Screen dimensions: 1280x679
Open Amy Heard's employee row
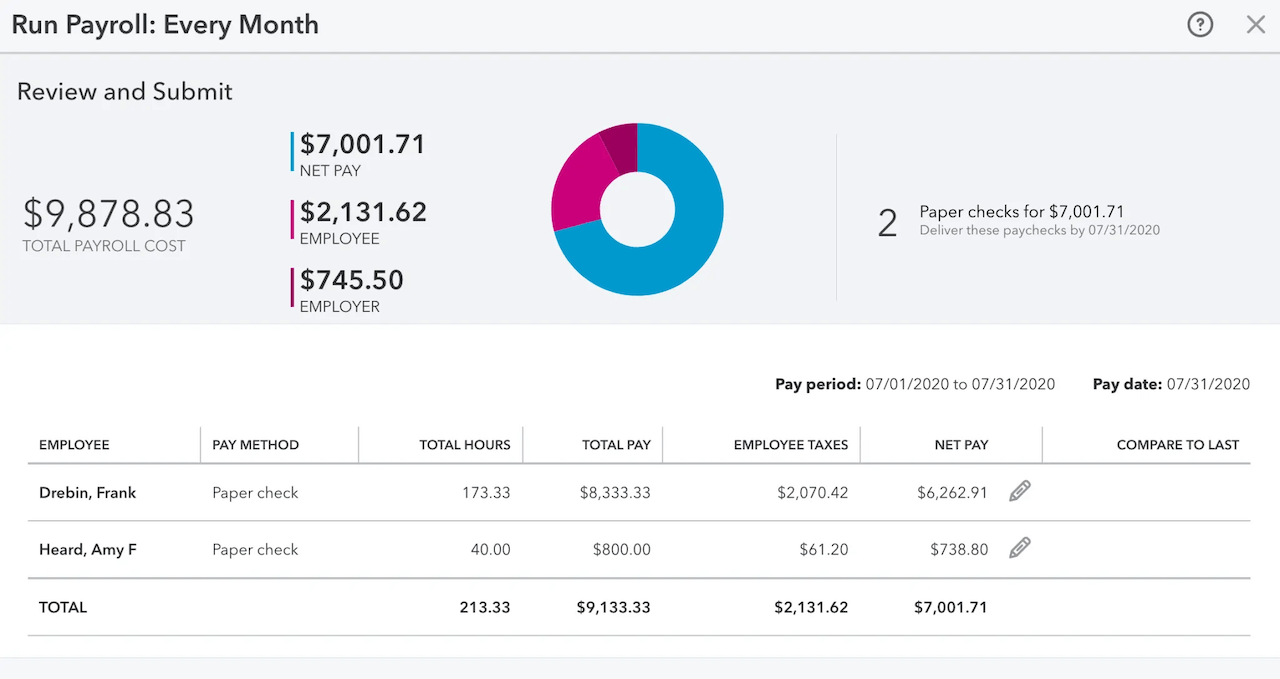point(87,549)
